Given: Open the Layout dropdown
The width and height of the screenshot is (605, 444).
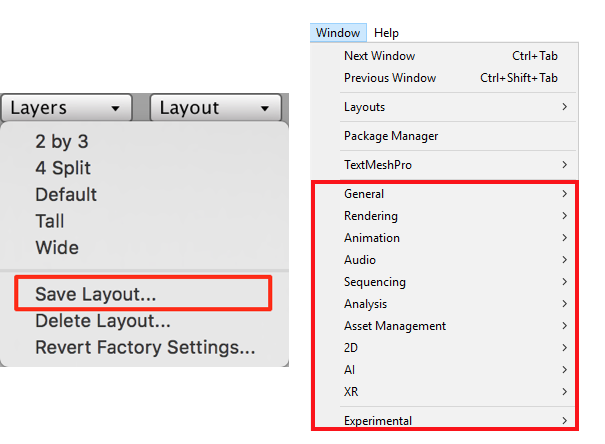Looking at the screenshot, I should [x=216, y=108].
